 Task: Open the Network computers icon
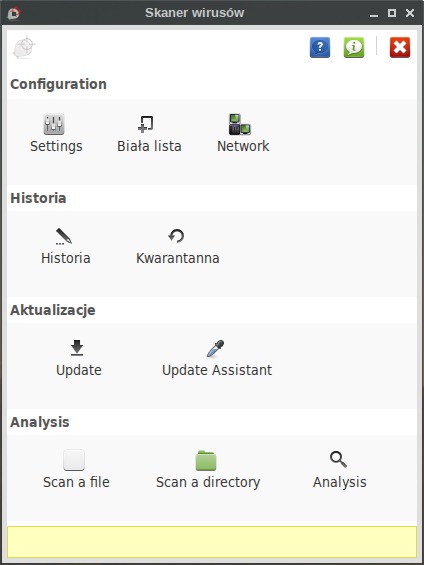click(240, 124)
